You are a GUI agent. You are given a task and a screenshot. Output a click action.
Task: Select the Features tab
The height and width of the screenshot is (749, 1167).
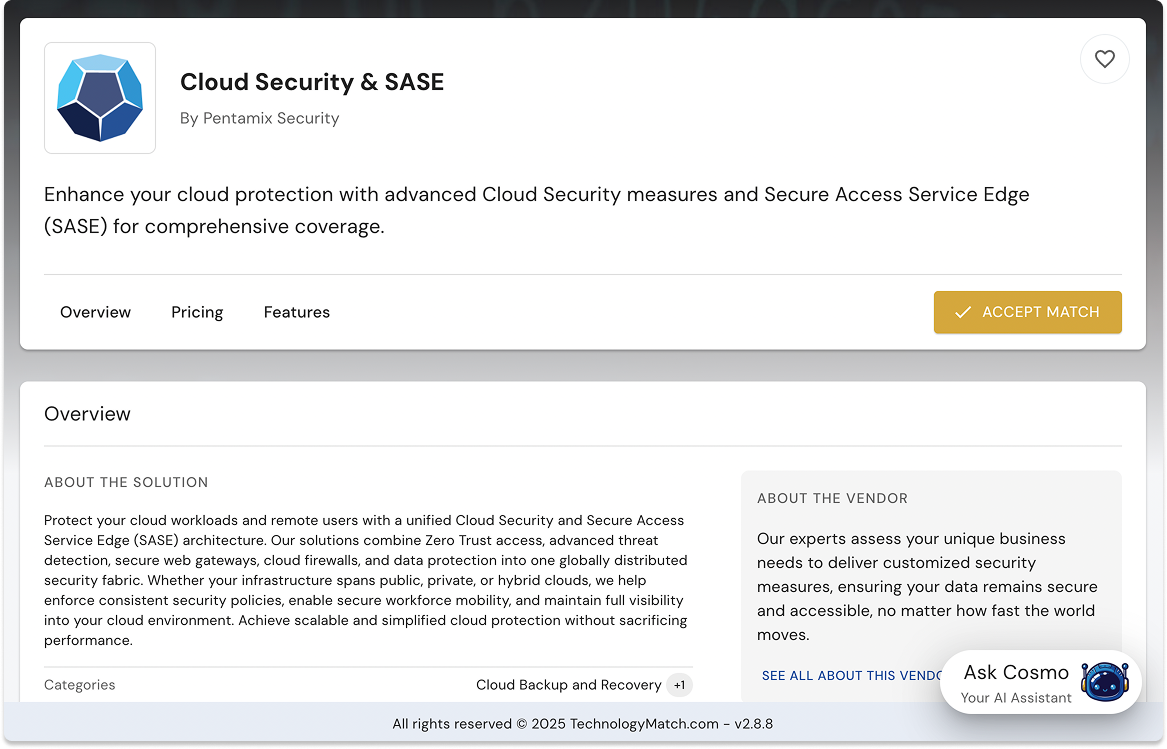point(297,312)
